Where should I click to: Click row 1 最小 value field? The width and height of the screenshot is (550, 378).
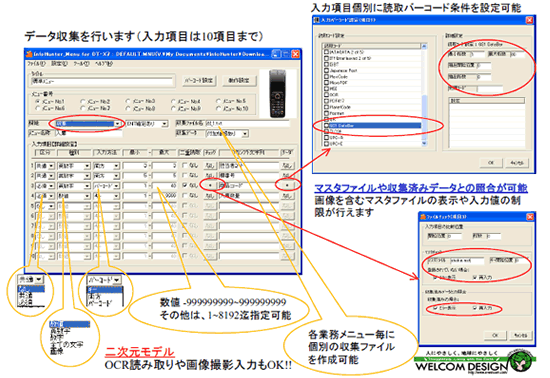tap(135, 166)
